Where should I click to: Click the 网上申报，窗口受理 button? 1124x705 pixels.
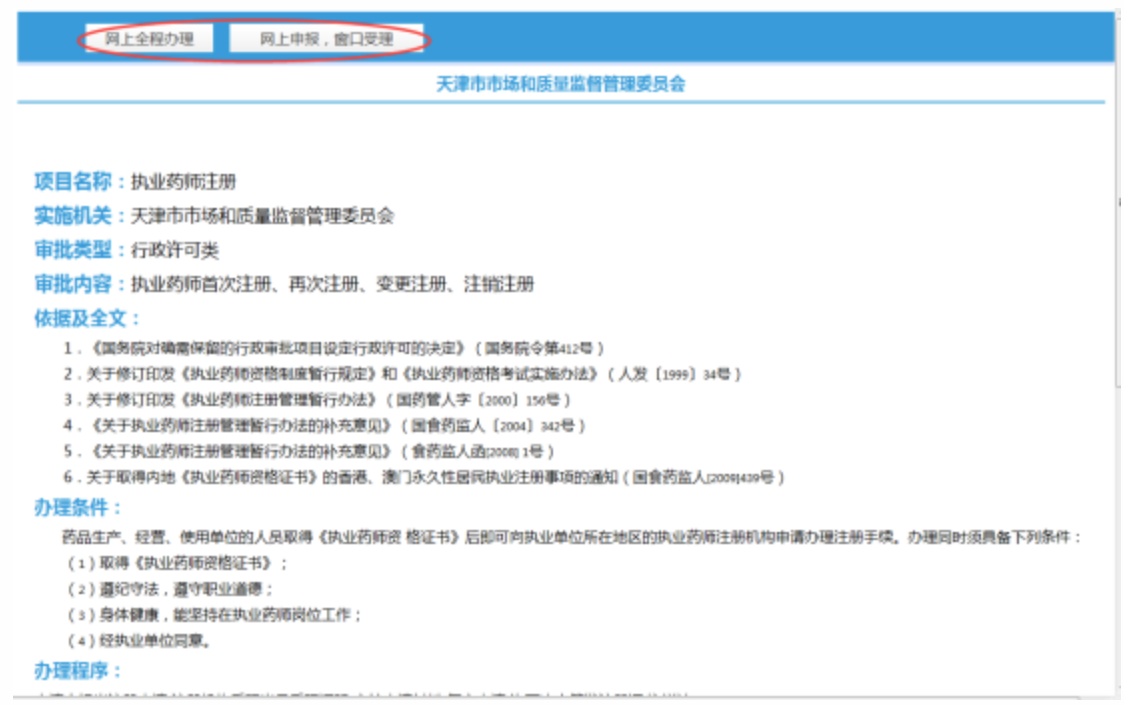[326, 39]
